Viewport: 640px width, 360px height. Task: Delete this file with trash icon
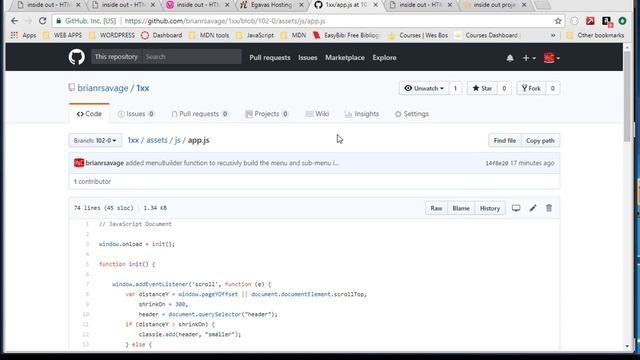click(549, 208)
